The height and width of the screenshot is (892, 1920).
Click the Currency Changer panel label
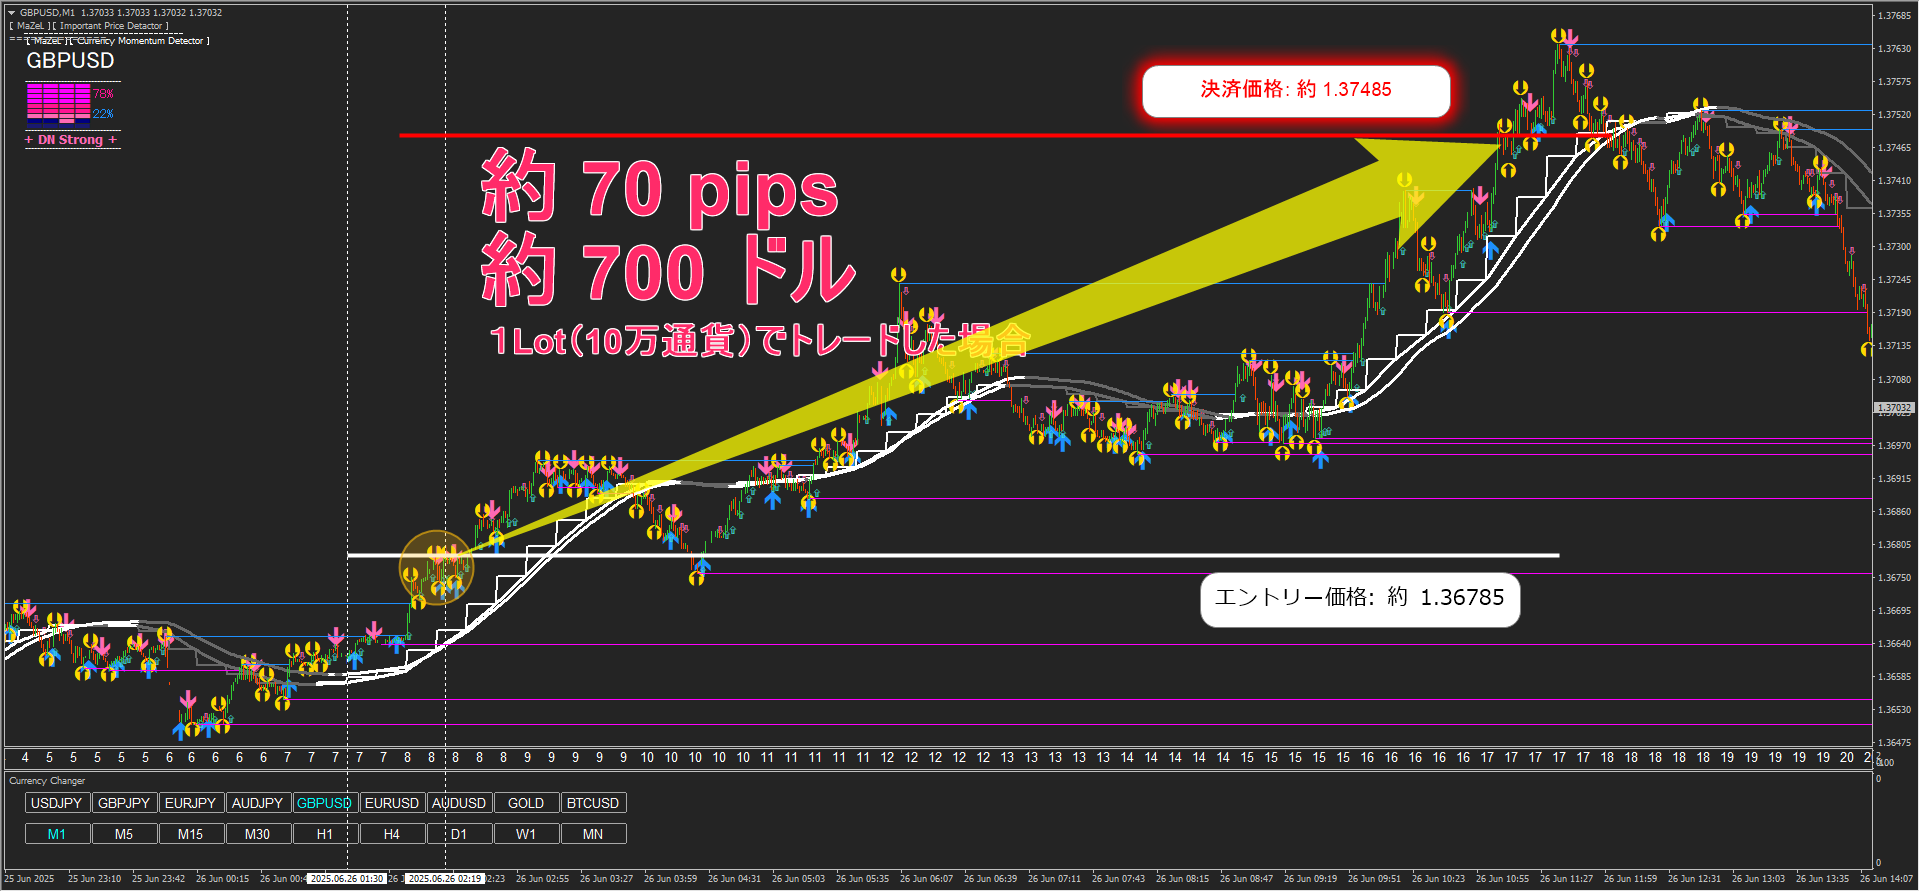click(47, 781)
